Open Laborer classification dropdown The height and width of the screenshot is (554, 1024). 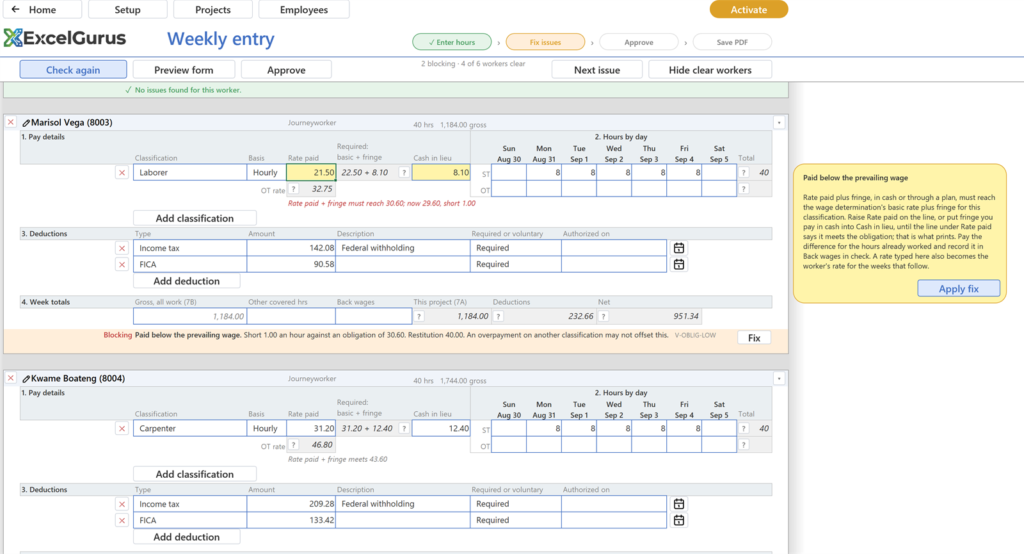190,172
